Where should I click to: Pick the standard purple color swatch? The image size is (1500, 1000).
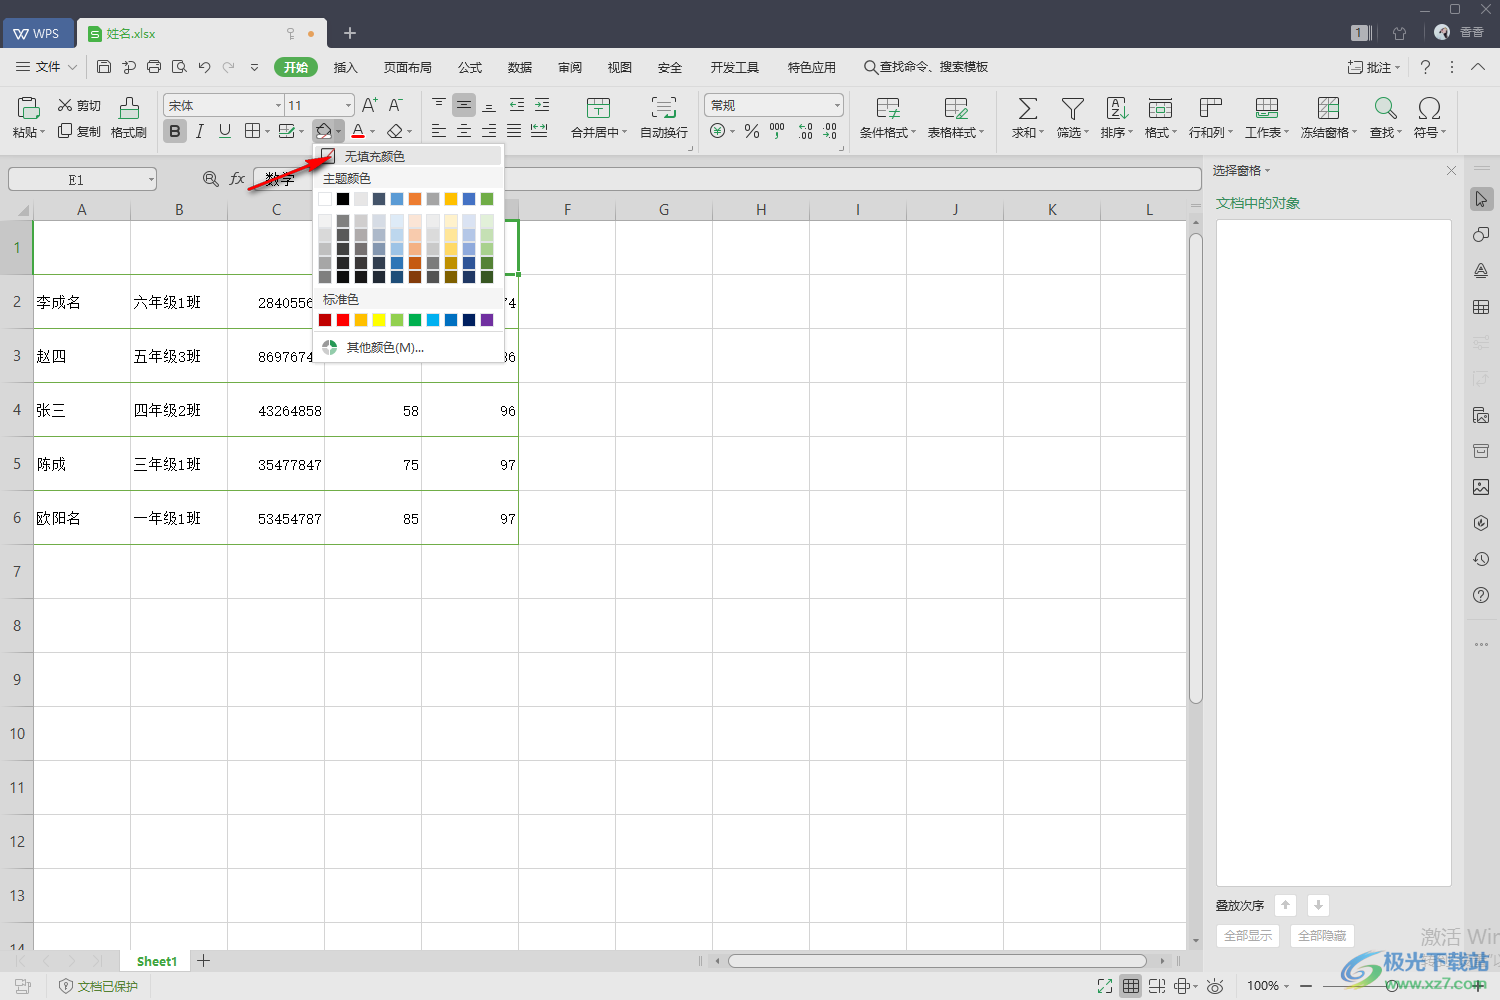tap(487, 320)
